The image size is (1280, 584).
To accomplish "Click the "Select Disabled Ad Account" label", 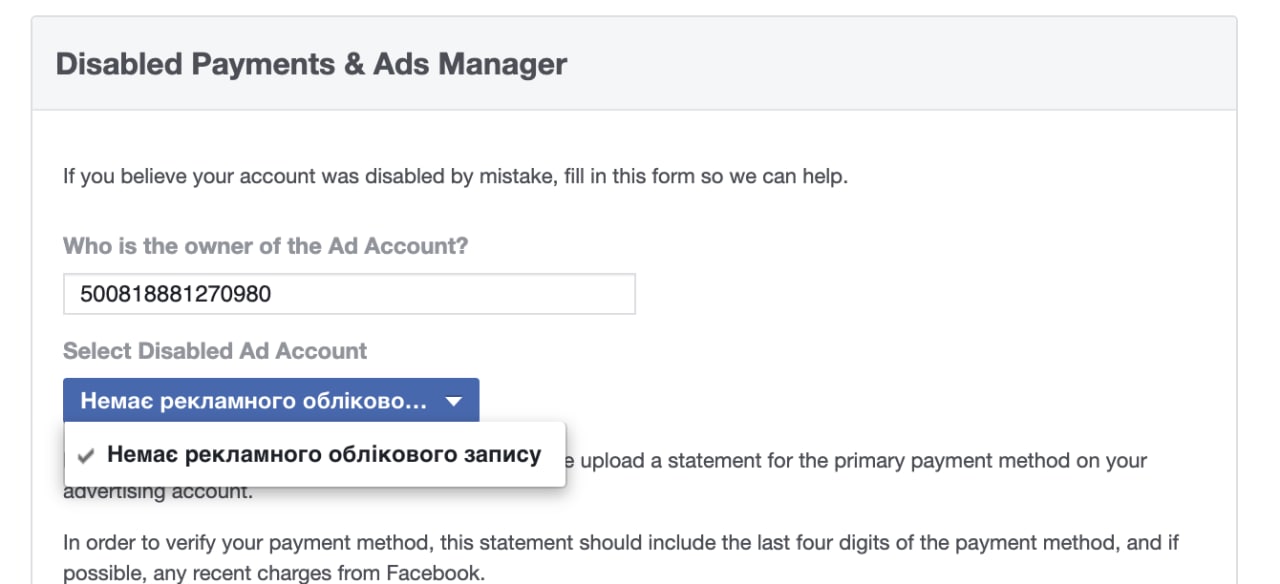I will pos(215,351).
